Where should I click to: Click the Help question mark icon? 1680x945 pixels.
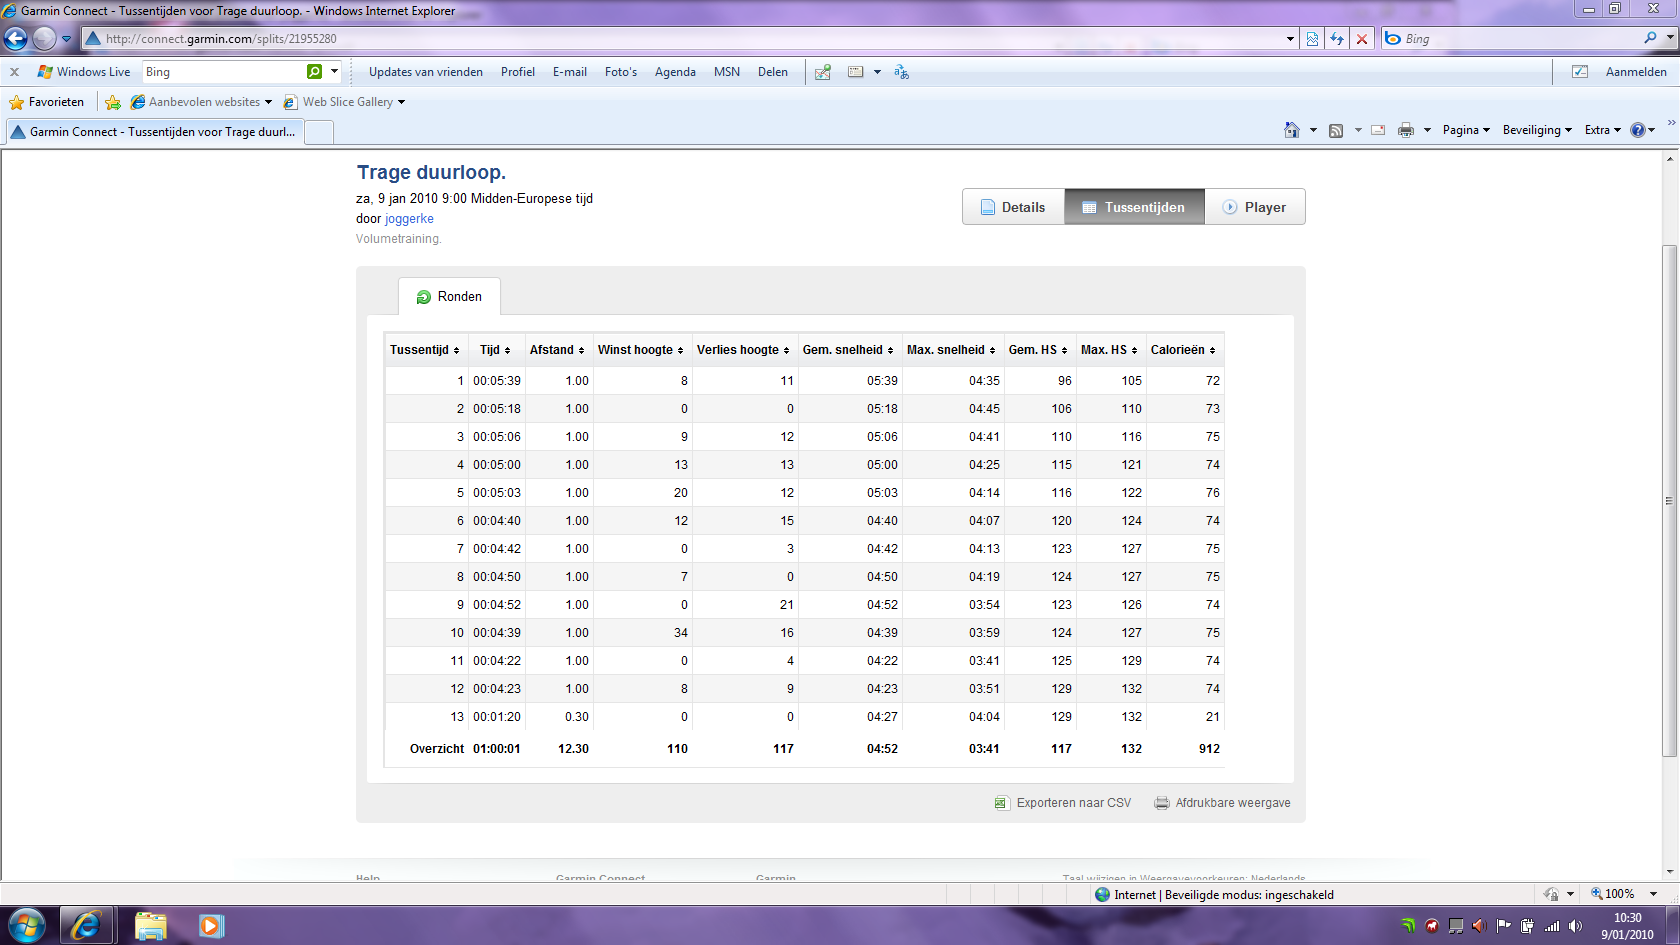pos(1638,130)
